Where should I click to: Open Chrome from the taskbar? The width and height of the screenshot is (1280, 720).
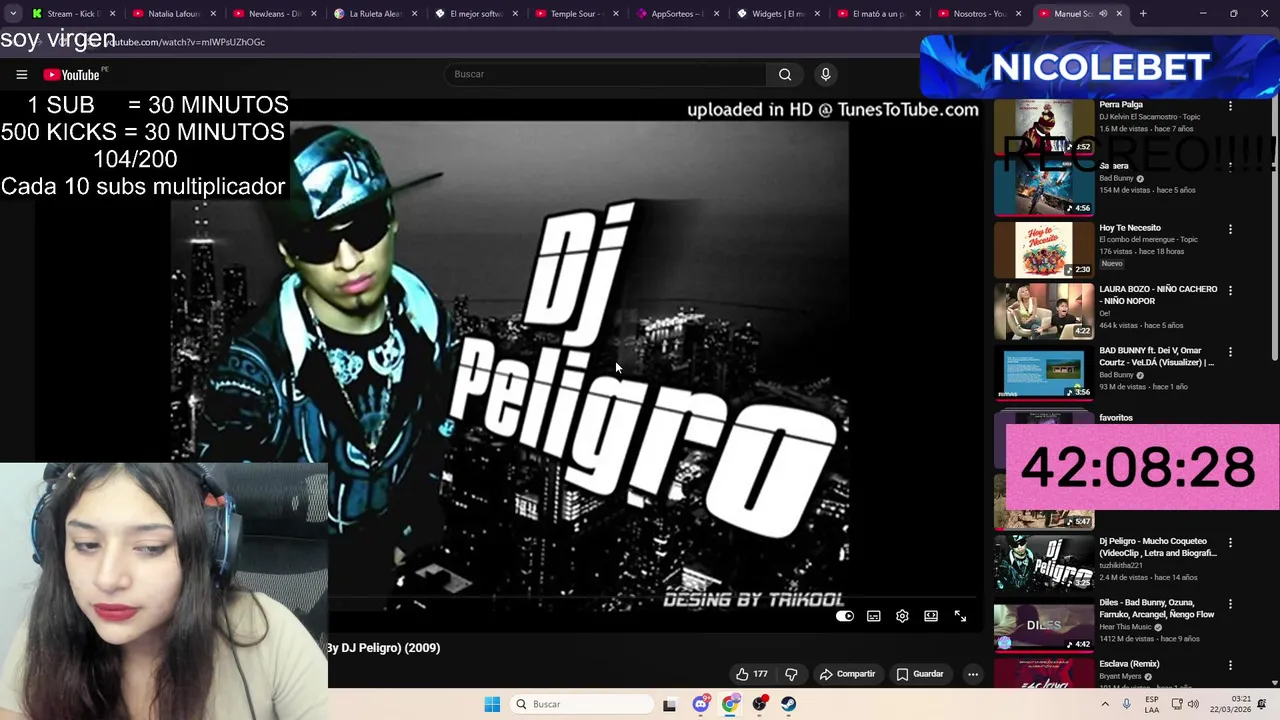click(x=730, y=704)
